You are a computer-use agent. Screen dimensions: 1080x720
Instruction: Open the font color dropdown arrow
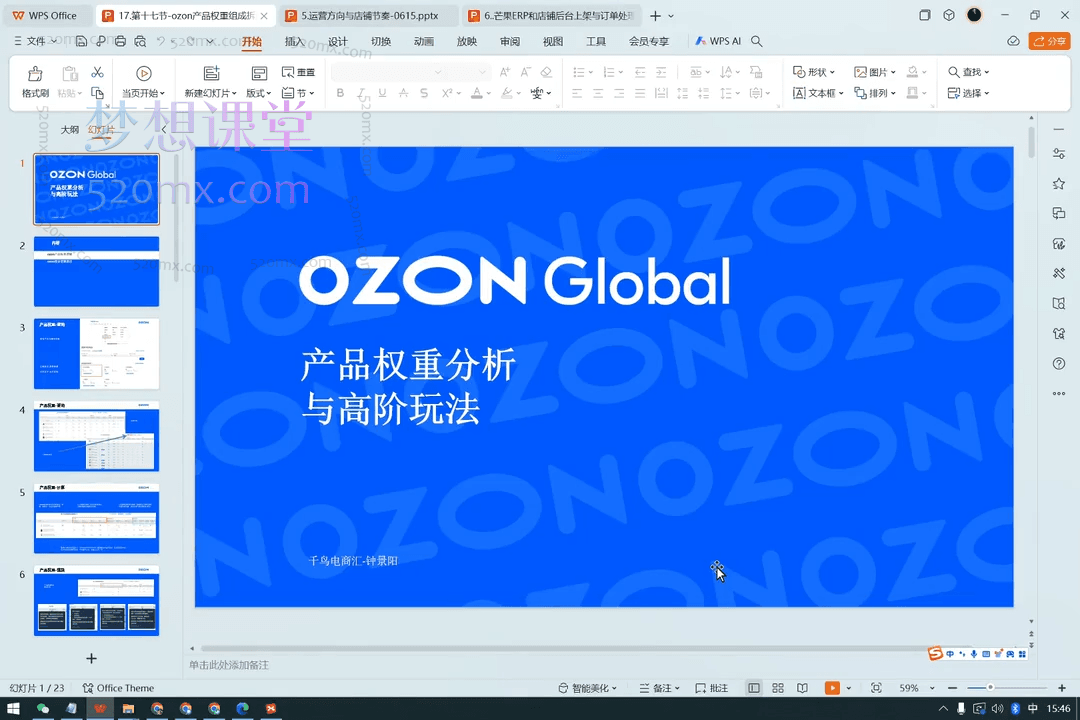487,92
